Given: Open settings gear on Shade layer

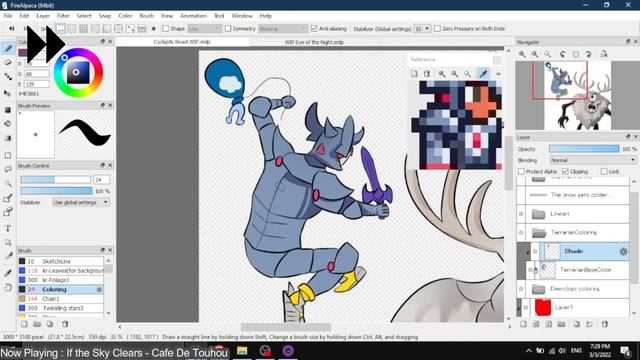Looking at the screenshot, I should click(x=623, y=251).
